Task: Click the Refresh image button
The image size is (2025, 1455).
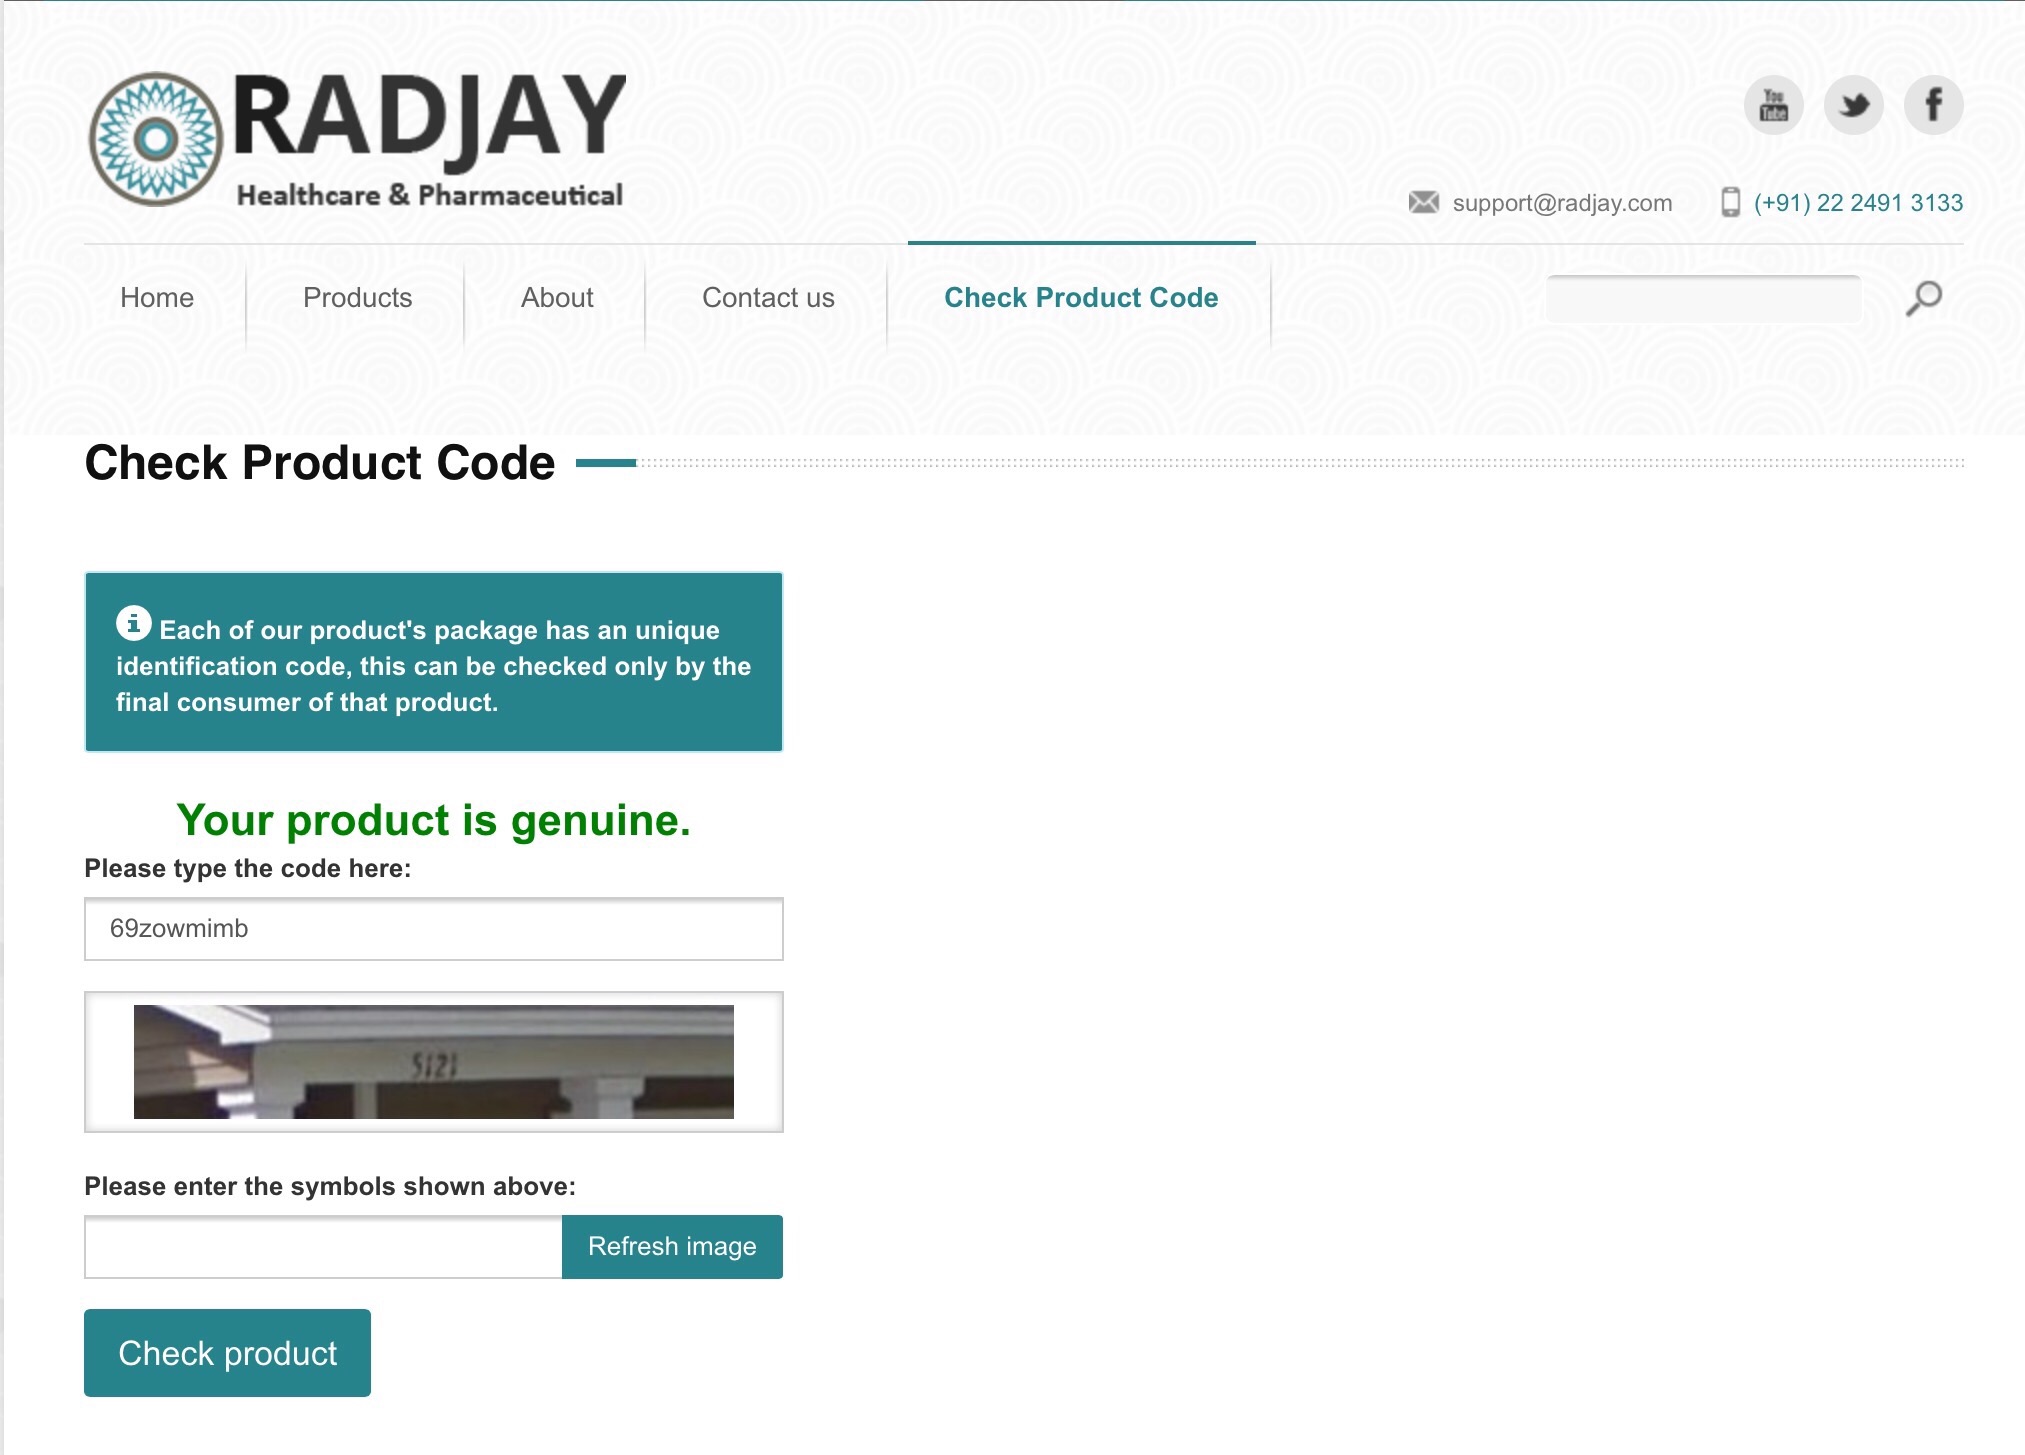Action: 671,1246
